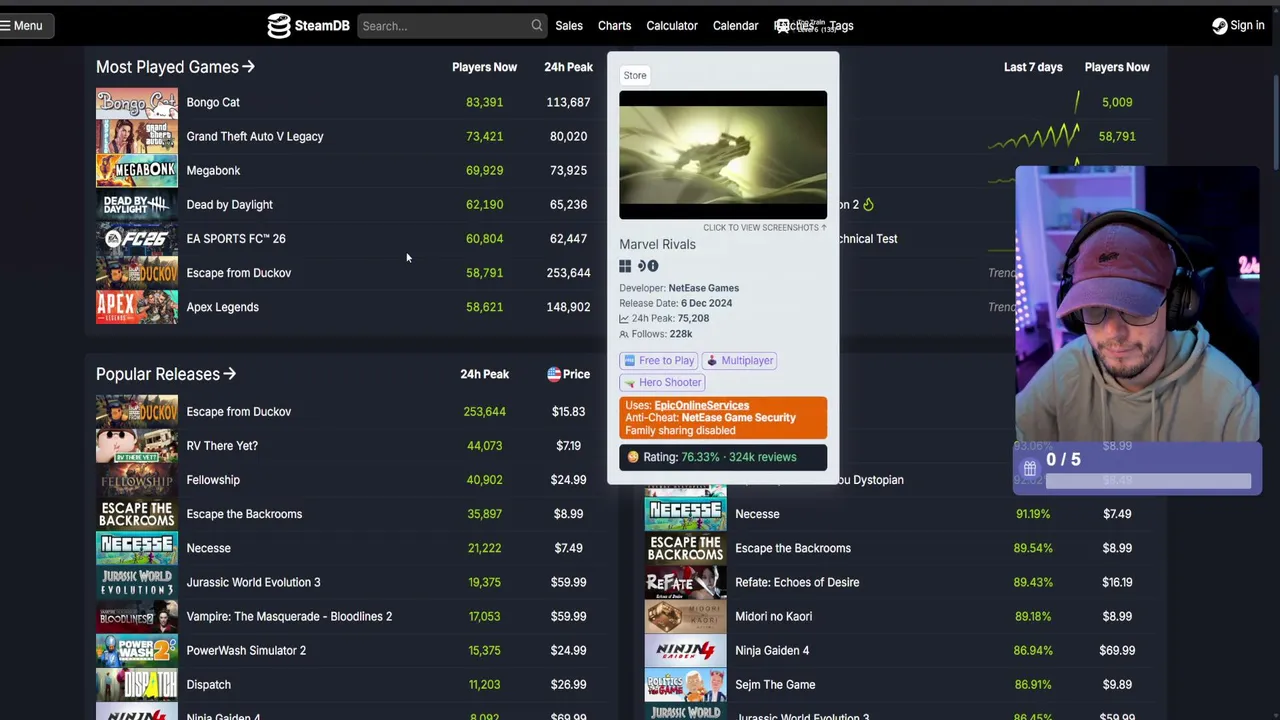
Task: Click the Apex Legends game thumbnail
Action: pos(137,307)
